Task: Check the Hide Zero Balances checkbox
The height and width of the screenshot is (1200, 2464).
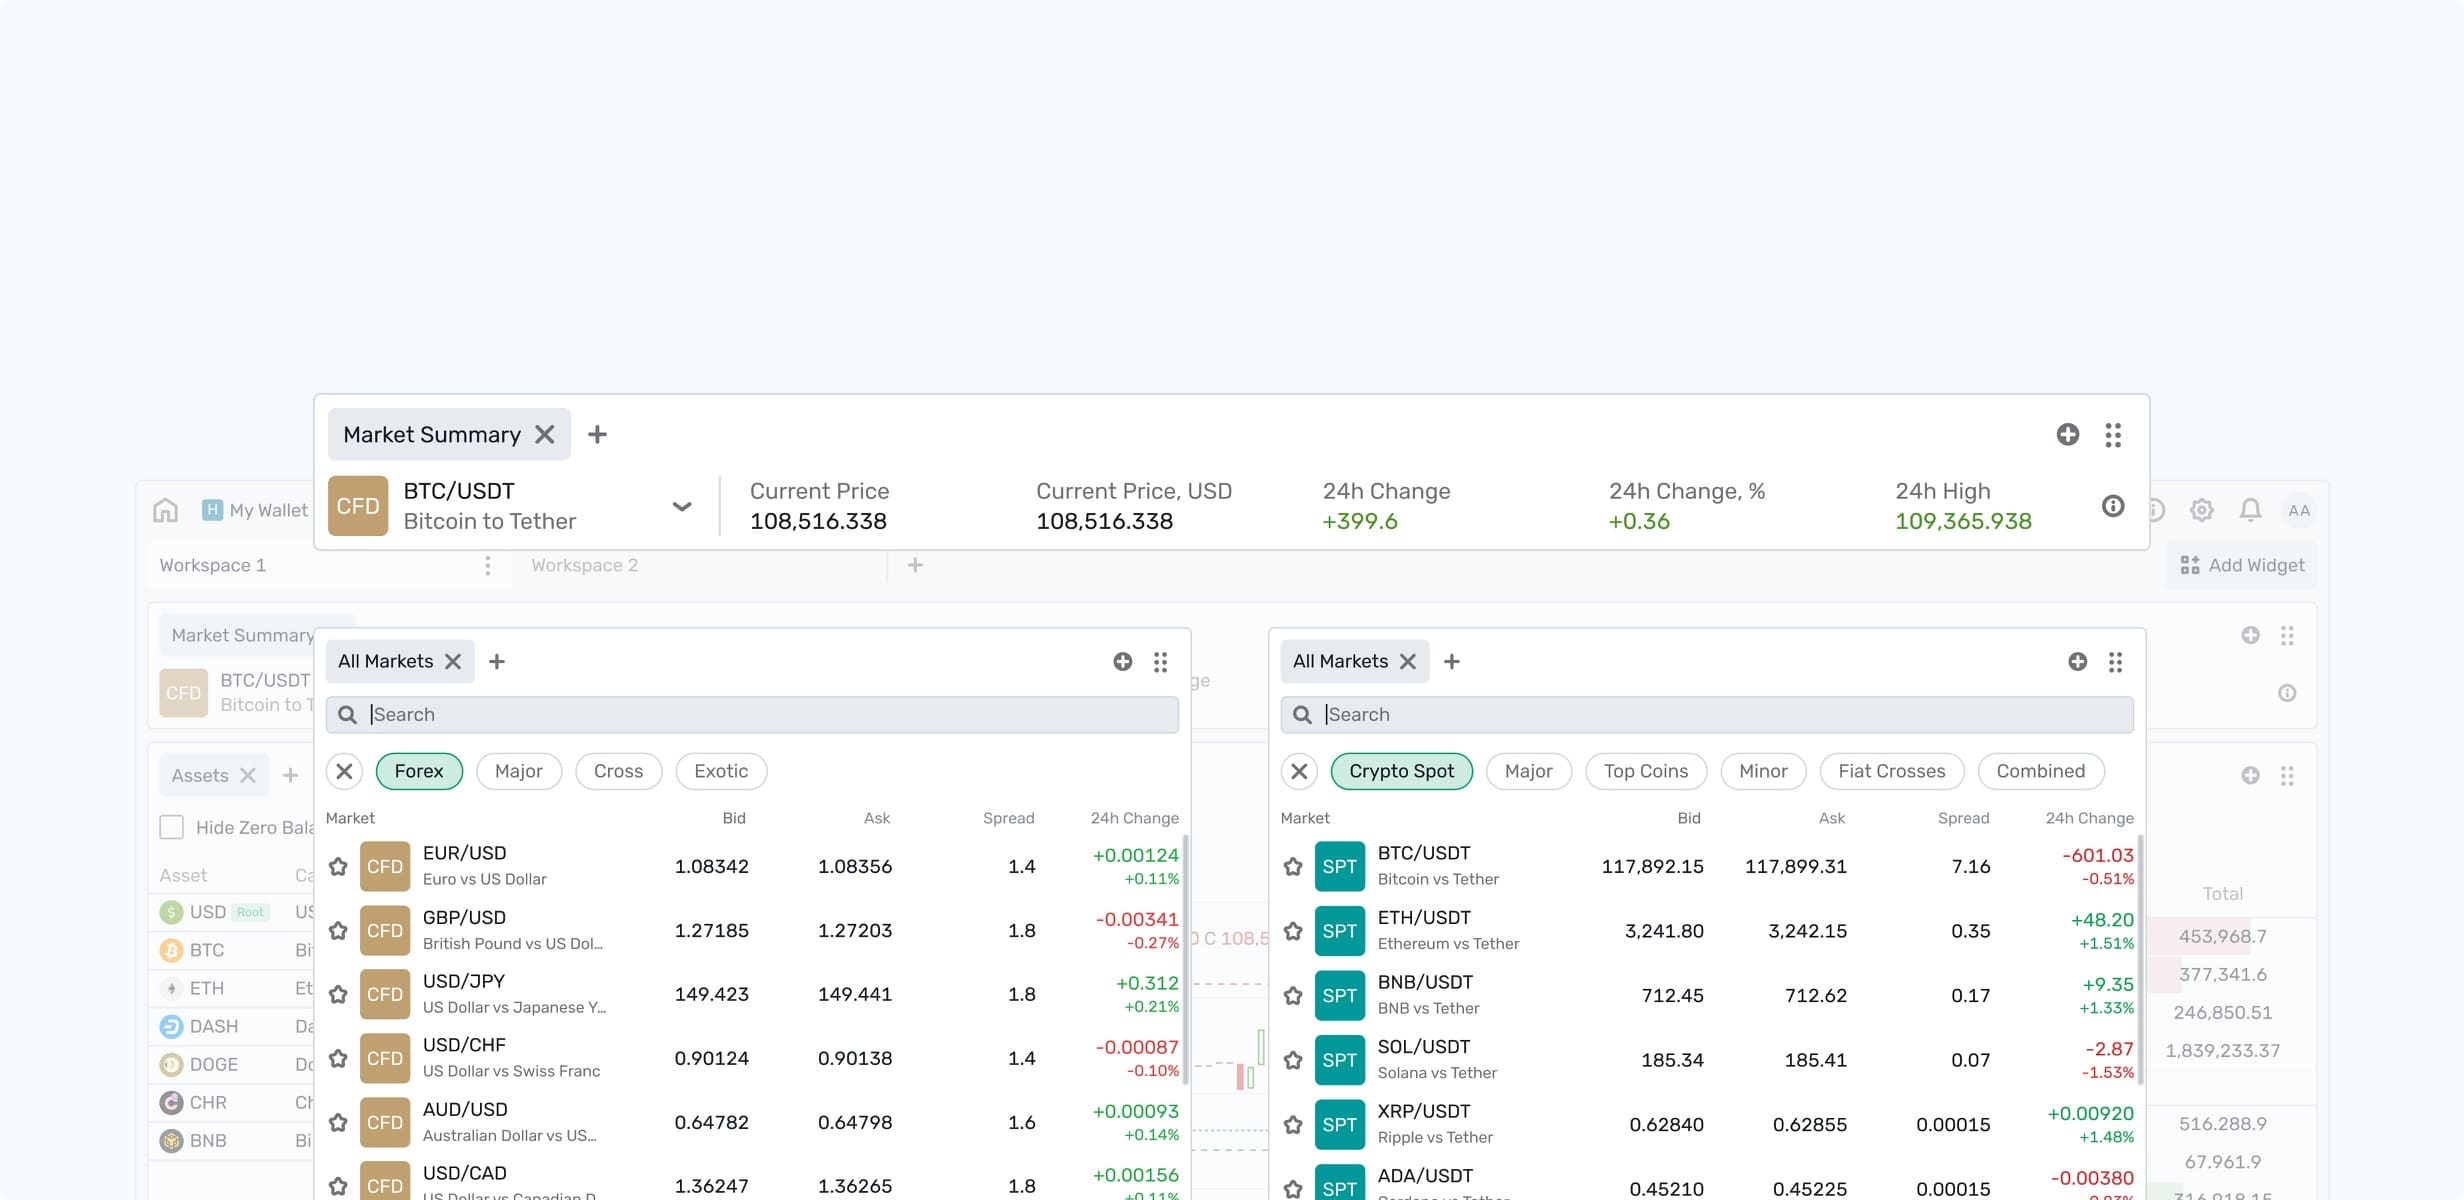Action: (x=172, y=827)
